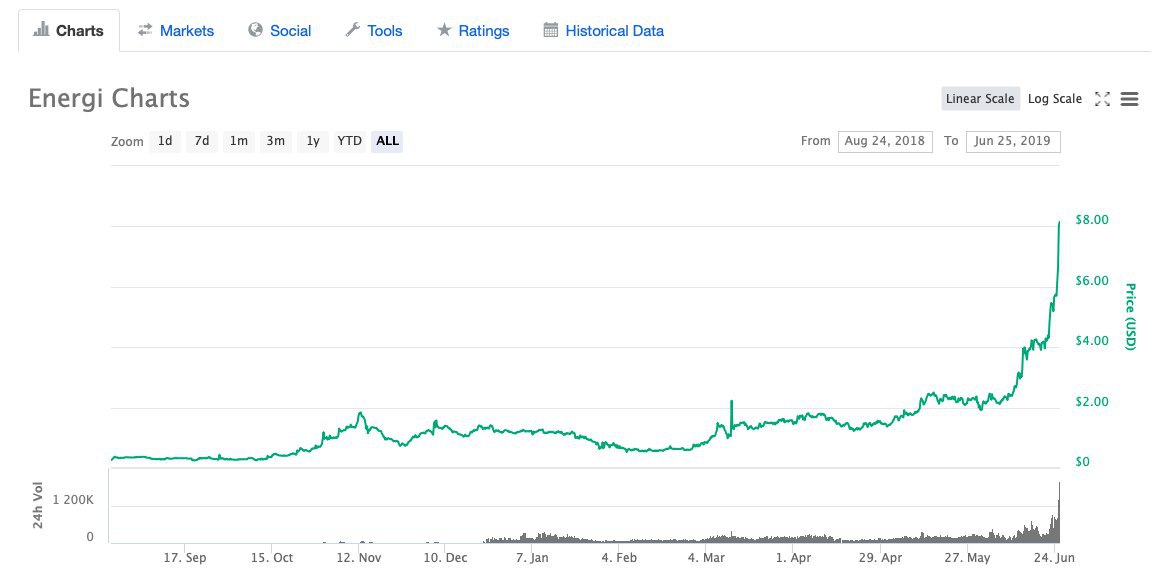1154x572 pixels.
Task: Click the Price (USD) axis title
Action: click(1130, 317)
